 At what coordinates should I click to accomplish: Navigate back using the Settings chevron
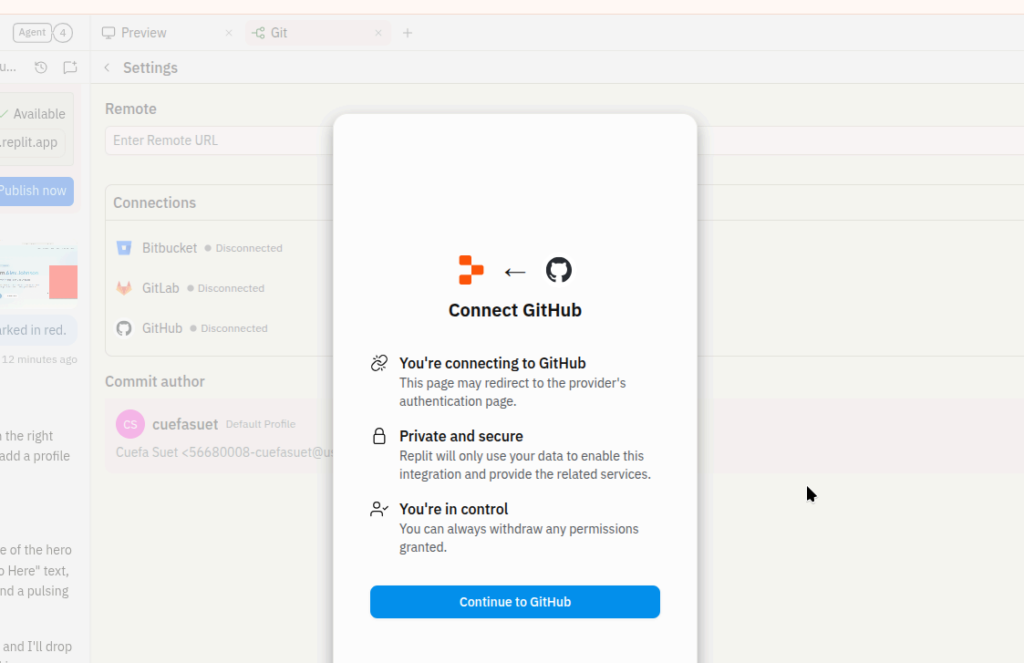[106, 67]
